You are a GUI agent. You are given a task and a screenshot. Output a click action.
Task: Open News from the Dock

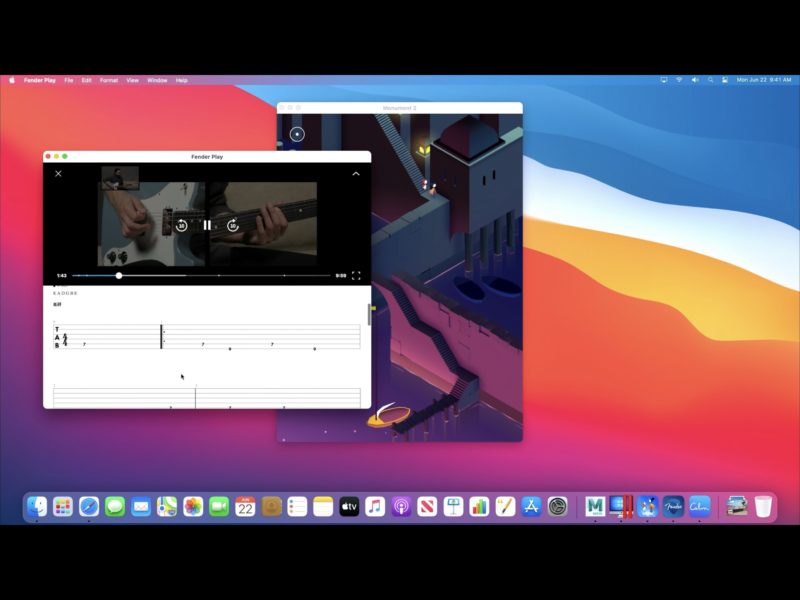(427, 507)
